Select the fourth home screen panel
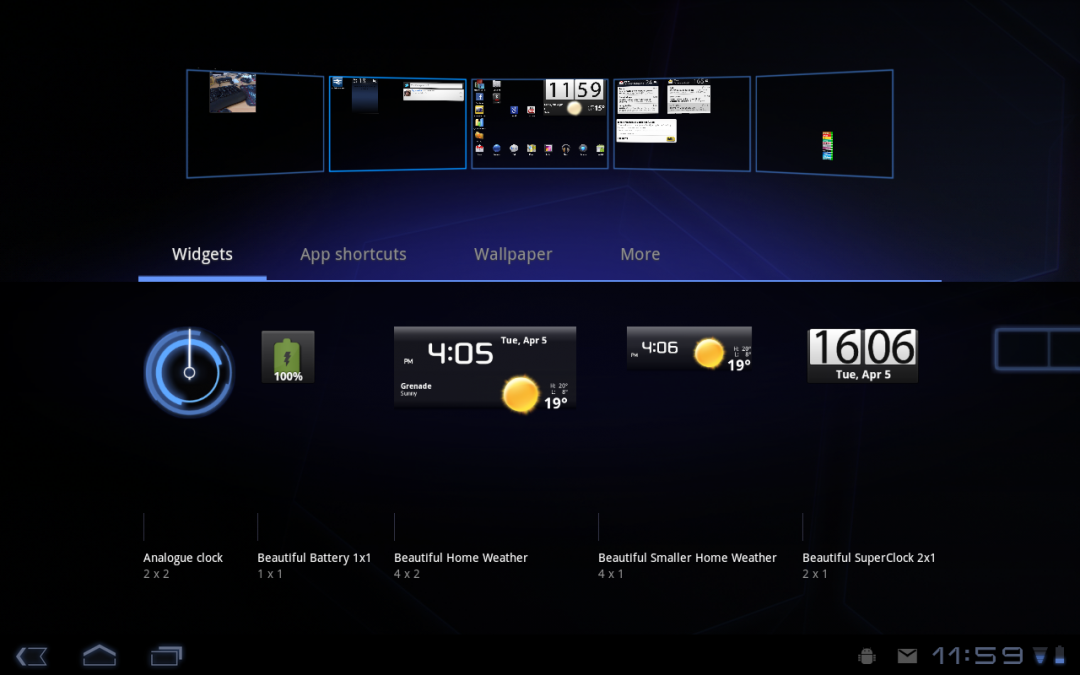The image size is (1080, 675). coord(682,123)
